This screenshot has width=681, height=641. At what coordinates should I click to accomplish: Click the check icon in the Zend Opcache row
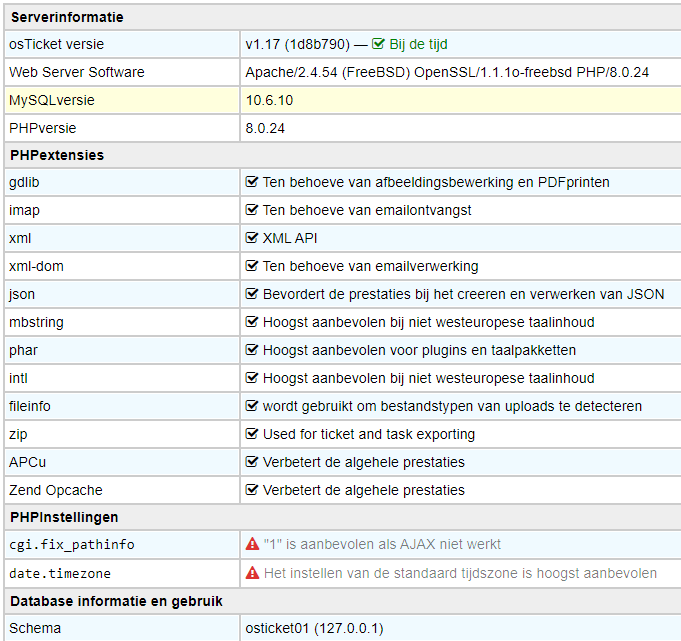251,489
